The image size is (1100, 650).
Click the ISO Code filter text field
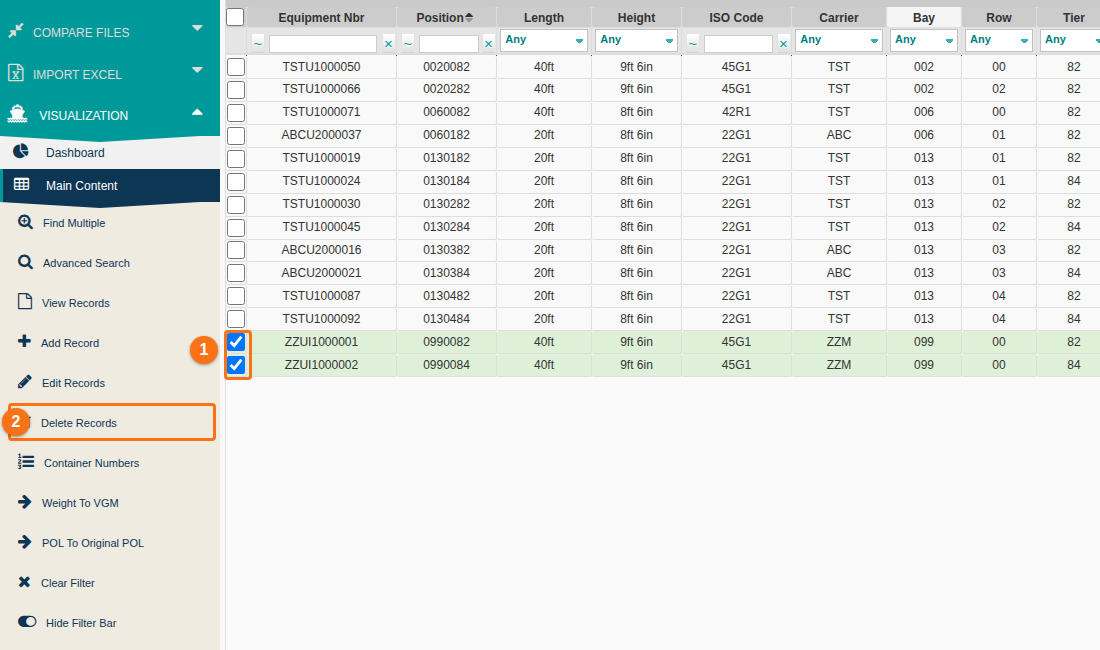click(738, 44)
